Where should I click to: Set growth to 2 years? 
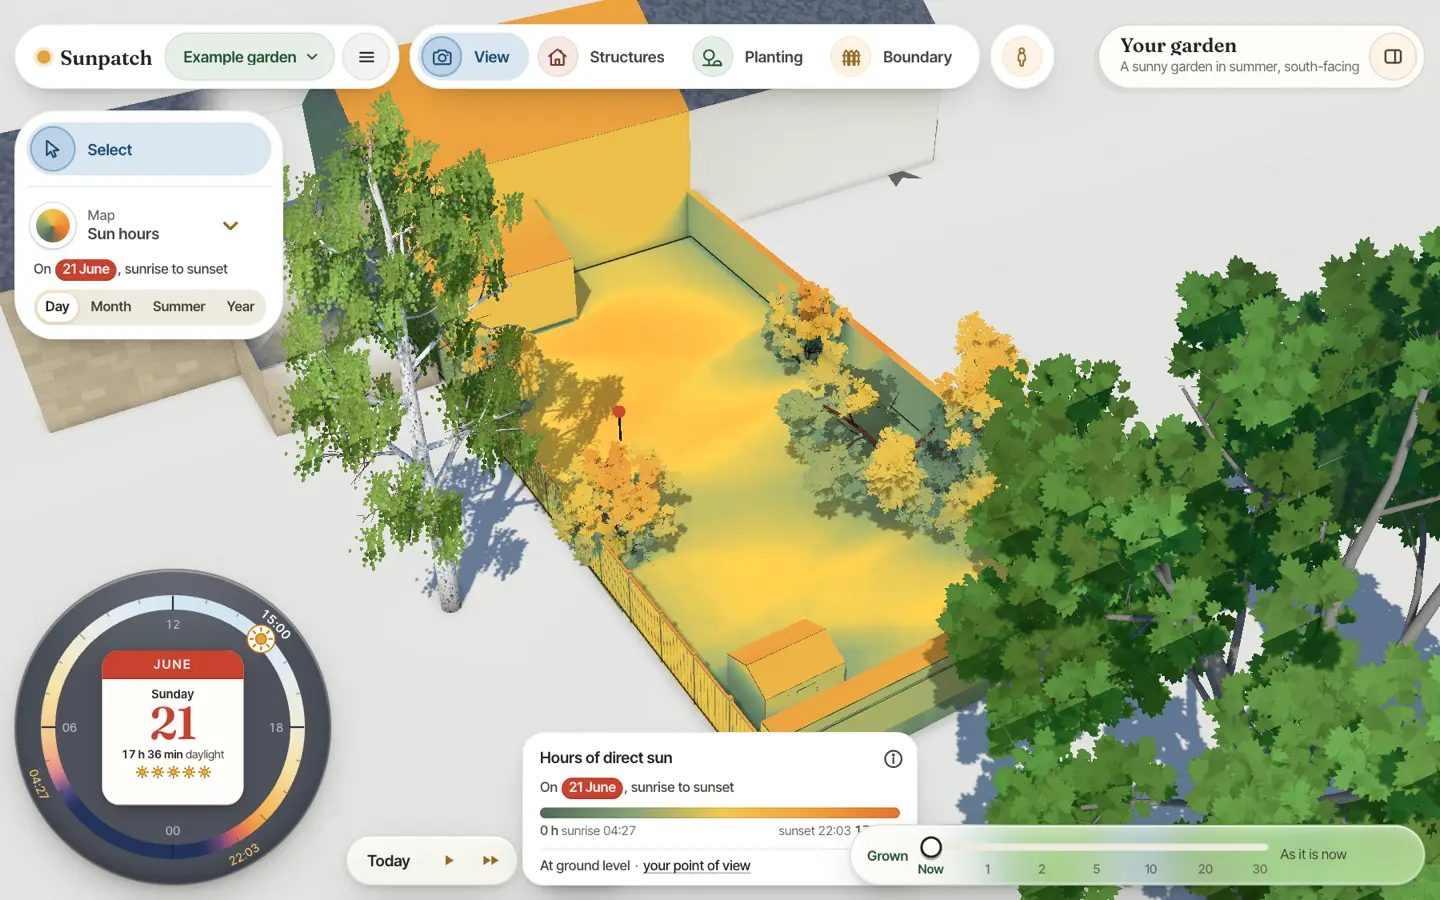click(1041, 869)
